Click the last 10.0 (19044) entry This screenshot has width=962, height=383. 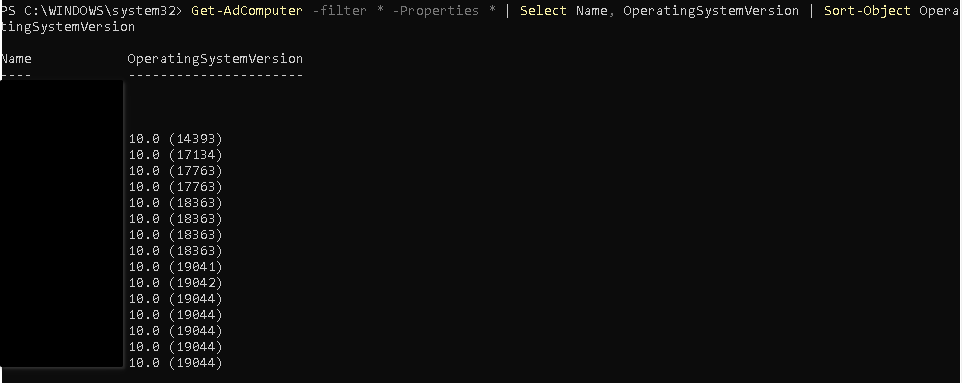click(x=175, y=363)
